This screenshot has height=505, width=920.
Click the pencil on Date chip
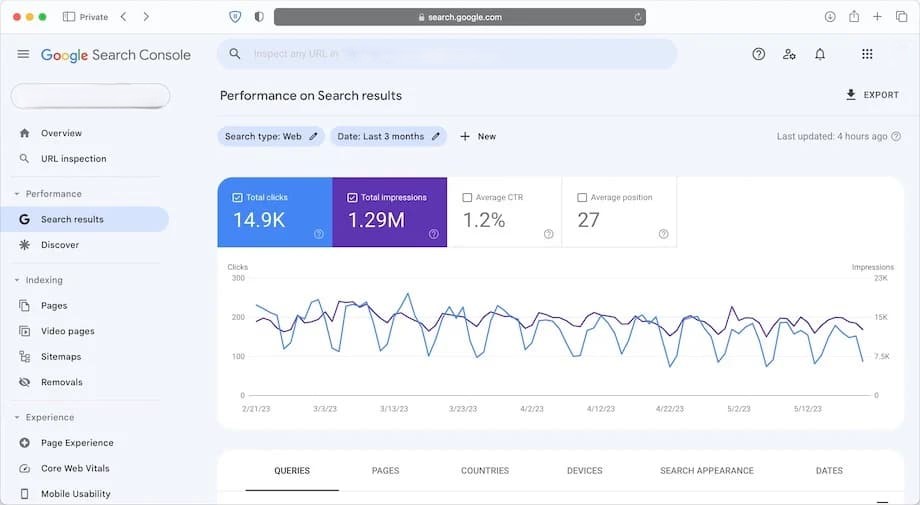point(436,137)
